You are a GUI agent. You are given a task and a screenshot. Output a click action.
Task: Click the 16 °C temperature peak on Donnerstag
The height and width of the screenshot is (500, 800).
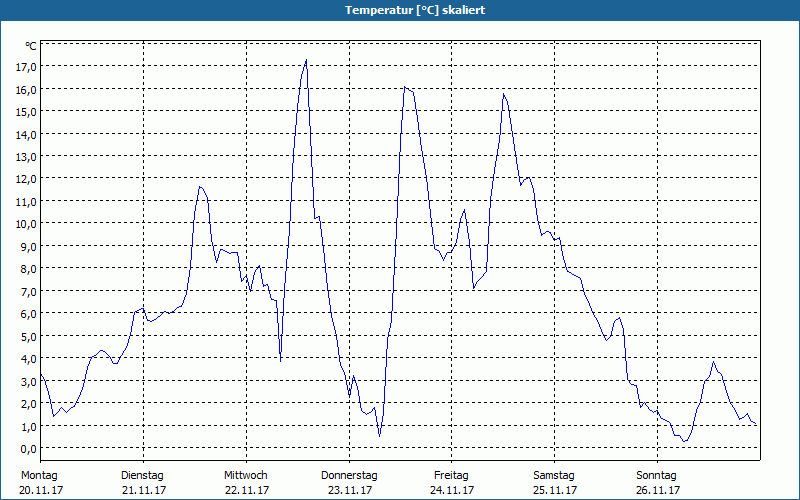[405, 87]
